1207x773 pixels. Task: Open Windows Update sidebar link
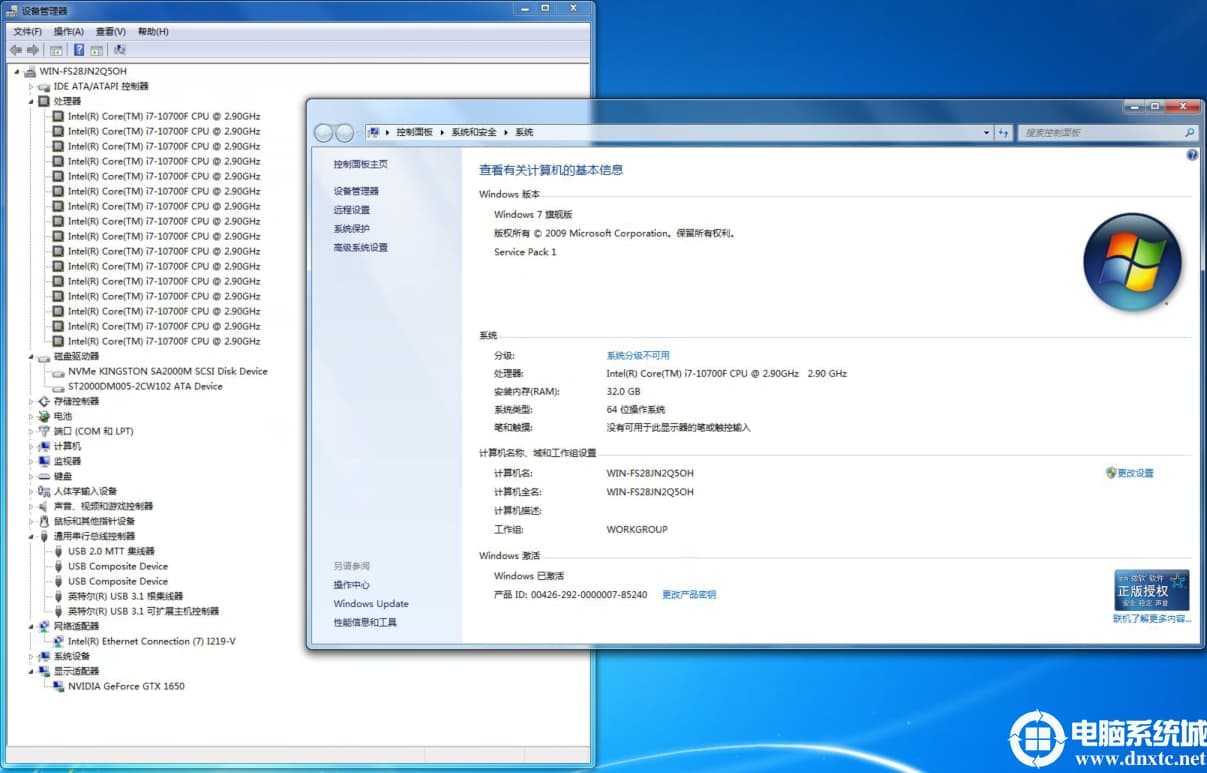coord(371,604)
